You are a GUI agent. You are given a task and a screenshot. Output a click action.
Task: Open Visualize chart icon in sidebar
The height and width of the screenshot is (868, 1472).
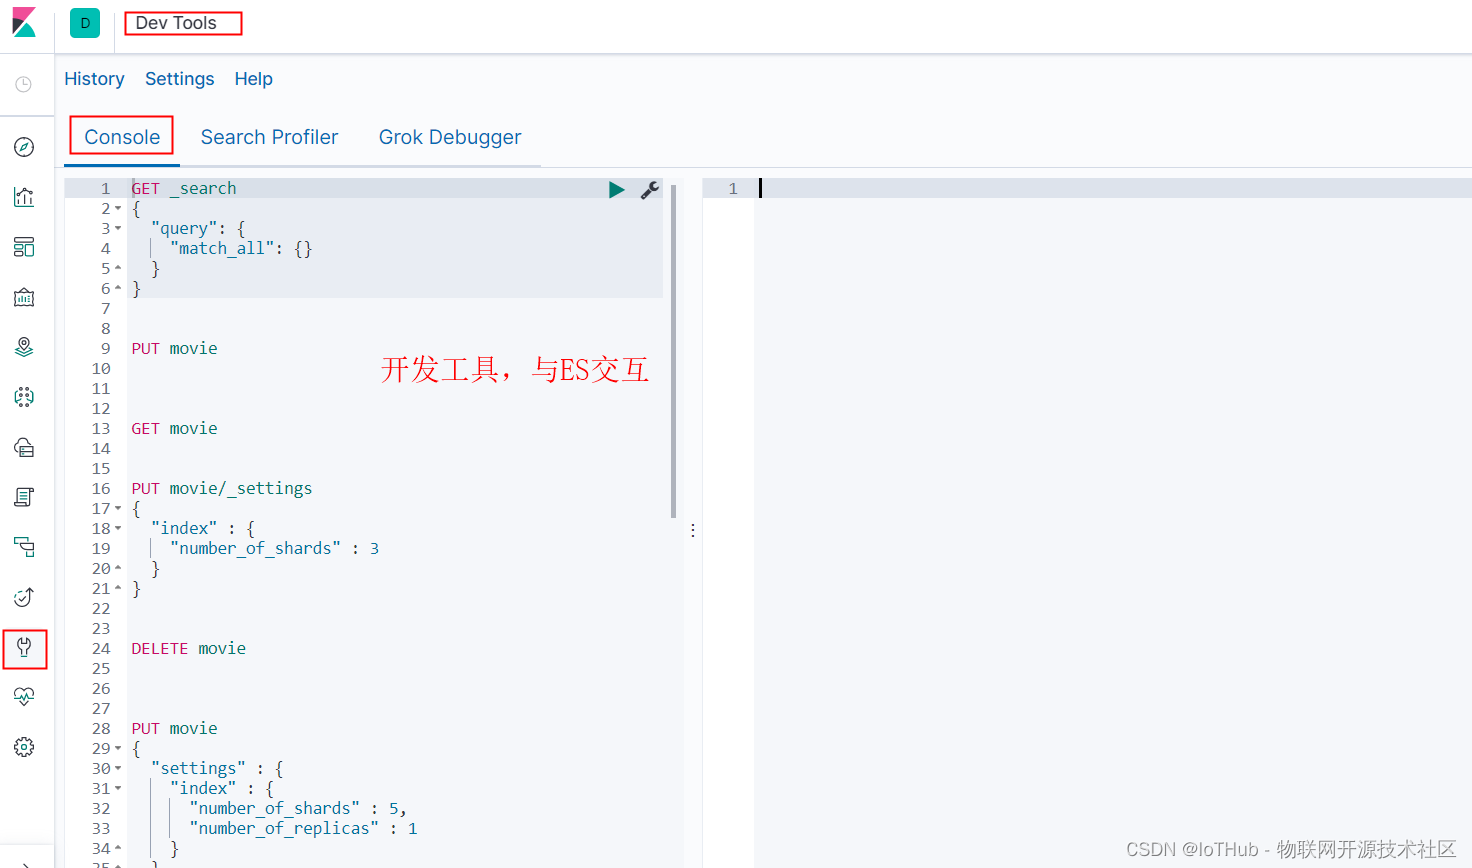[24, 197]
